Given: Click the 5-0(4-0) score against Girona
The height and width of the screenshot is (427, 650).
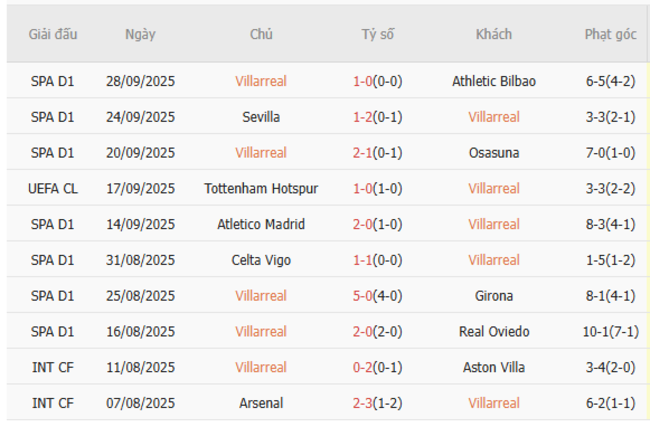Looking at the screenshot, I should point(378,296).
